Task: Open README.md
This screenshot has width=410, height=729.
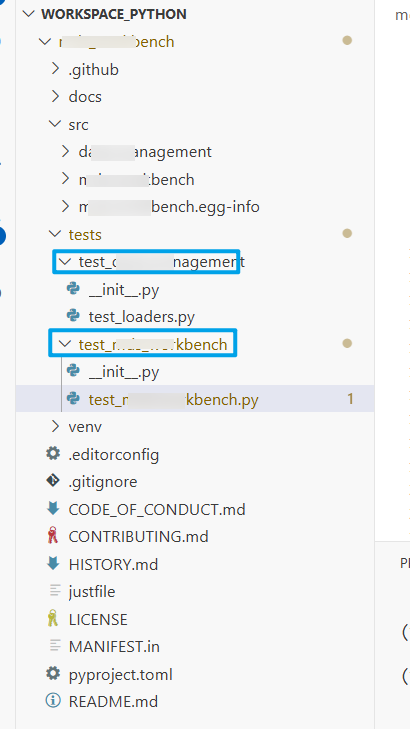Action: (113, 702)
